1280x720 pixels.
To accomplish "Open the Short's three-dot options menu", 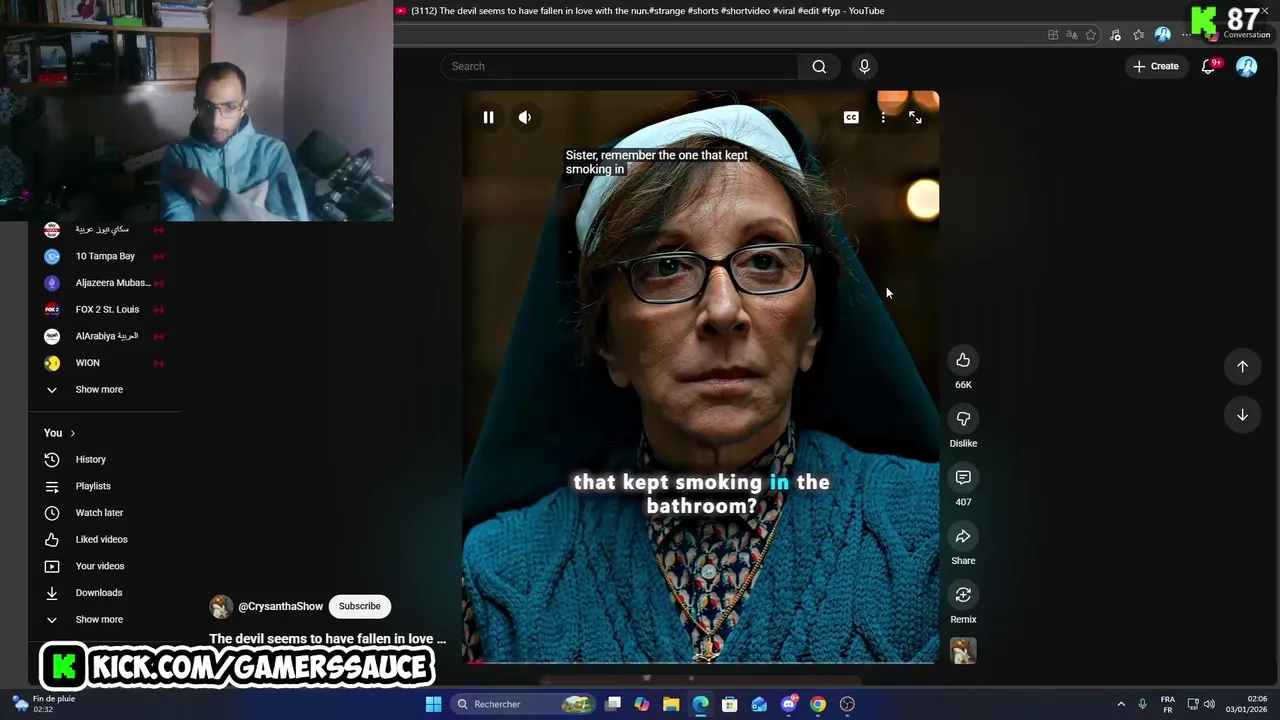I will click(x=883, y=117).
